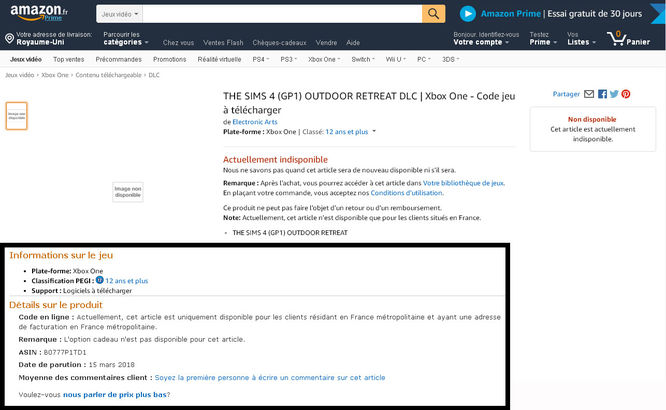Share the product on Pinterest
666x410 pixels.
[626, 94]
